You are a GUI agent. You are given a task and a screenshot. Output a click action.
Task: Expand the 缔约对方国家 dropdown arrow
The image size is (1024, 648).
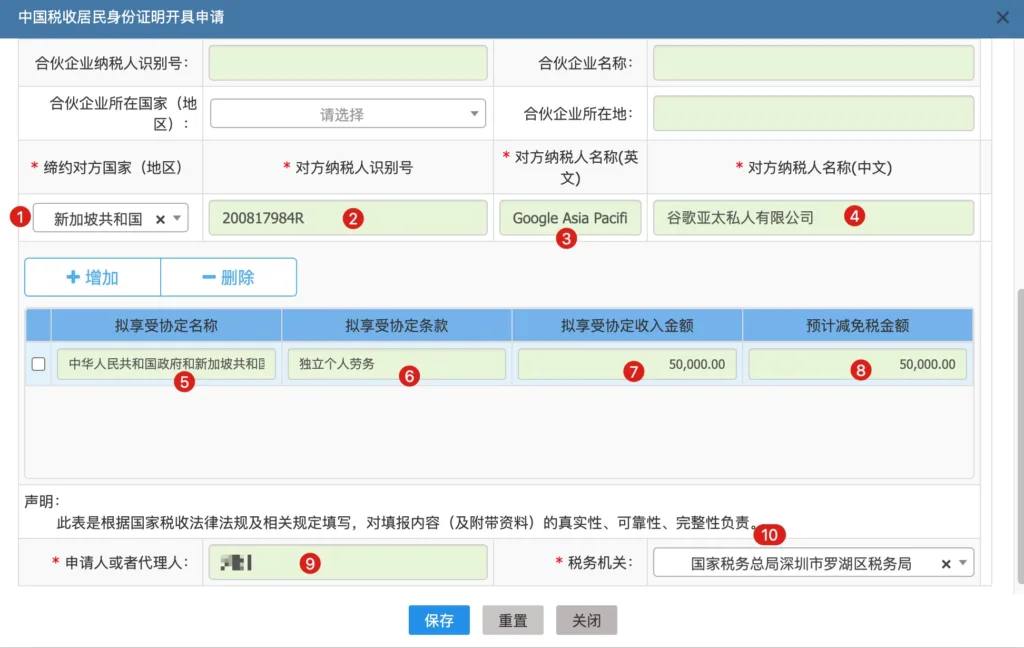click(x=177, y=218)
